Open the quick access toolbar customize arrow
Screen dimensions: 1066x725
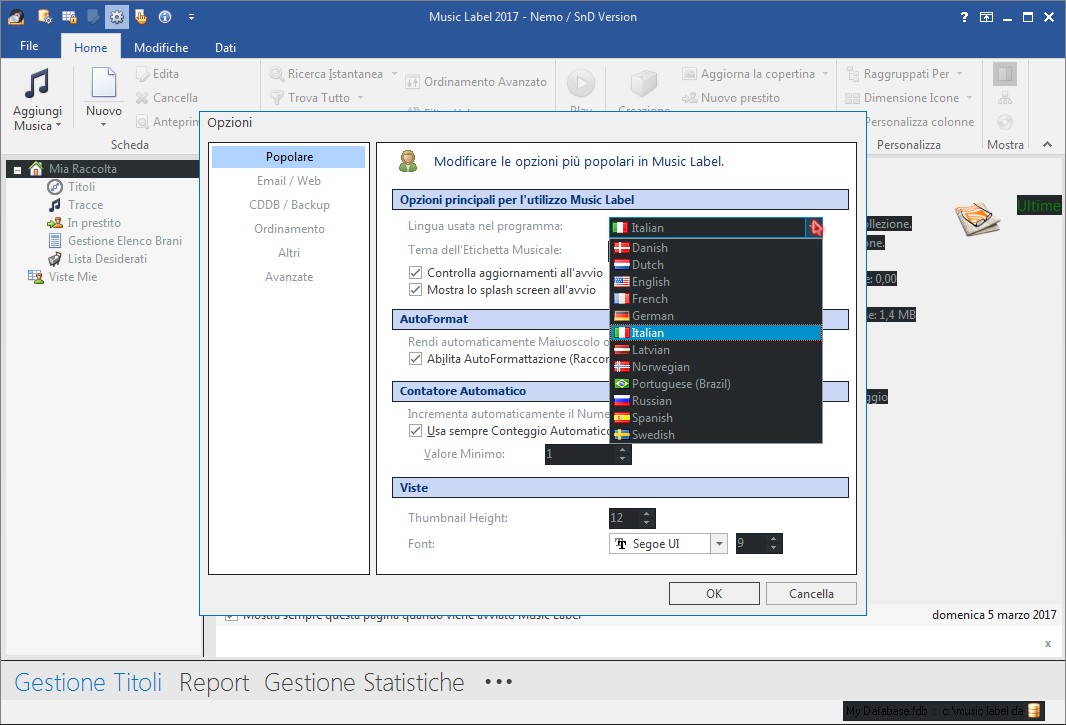[x=192, y=17]
